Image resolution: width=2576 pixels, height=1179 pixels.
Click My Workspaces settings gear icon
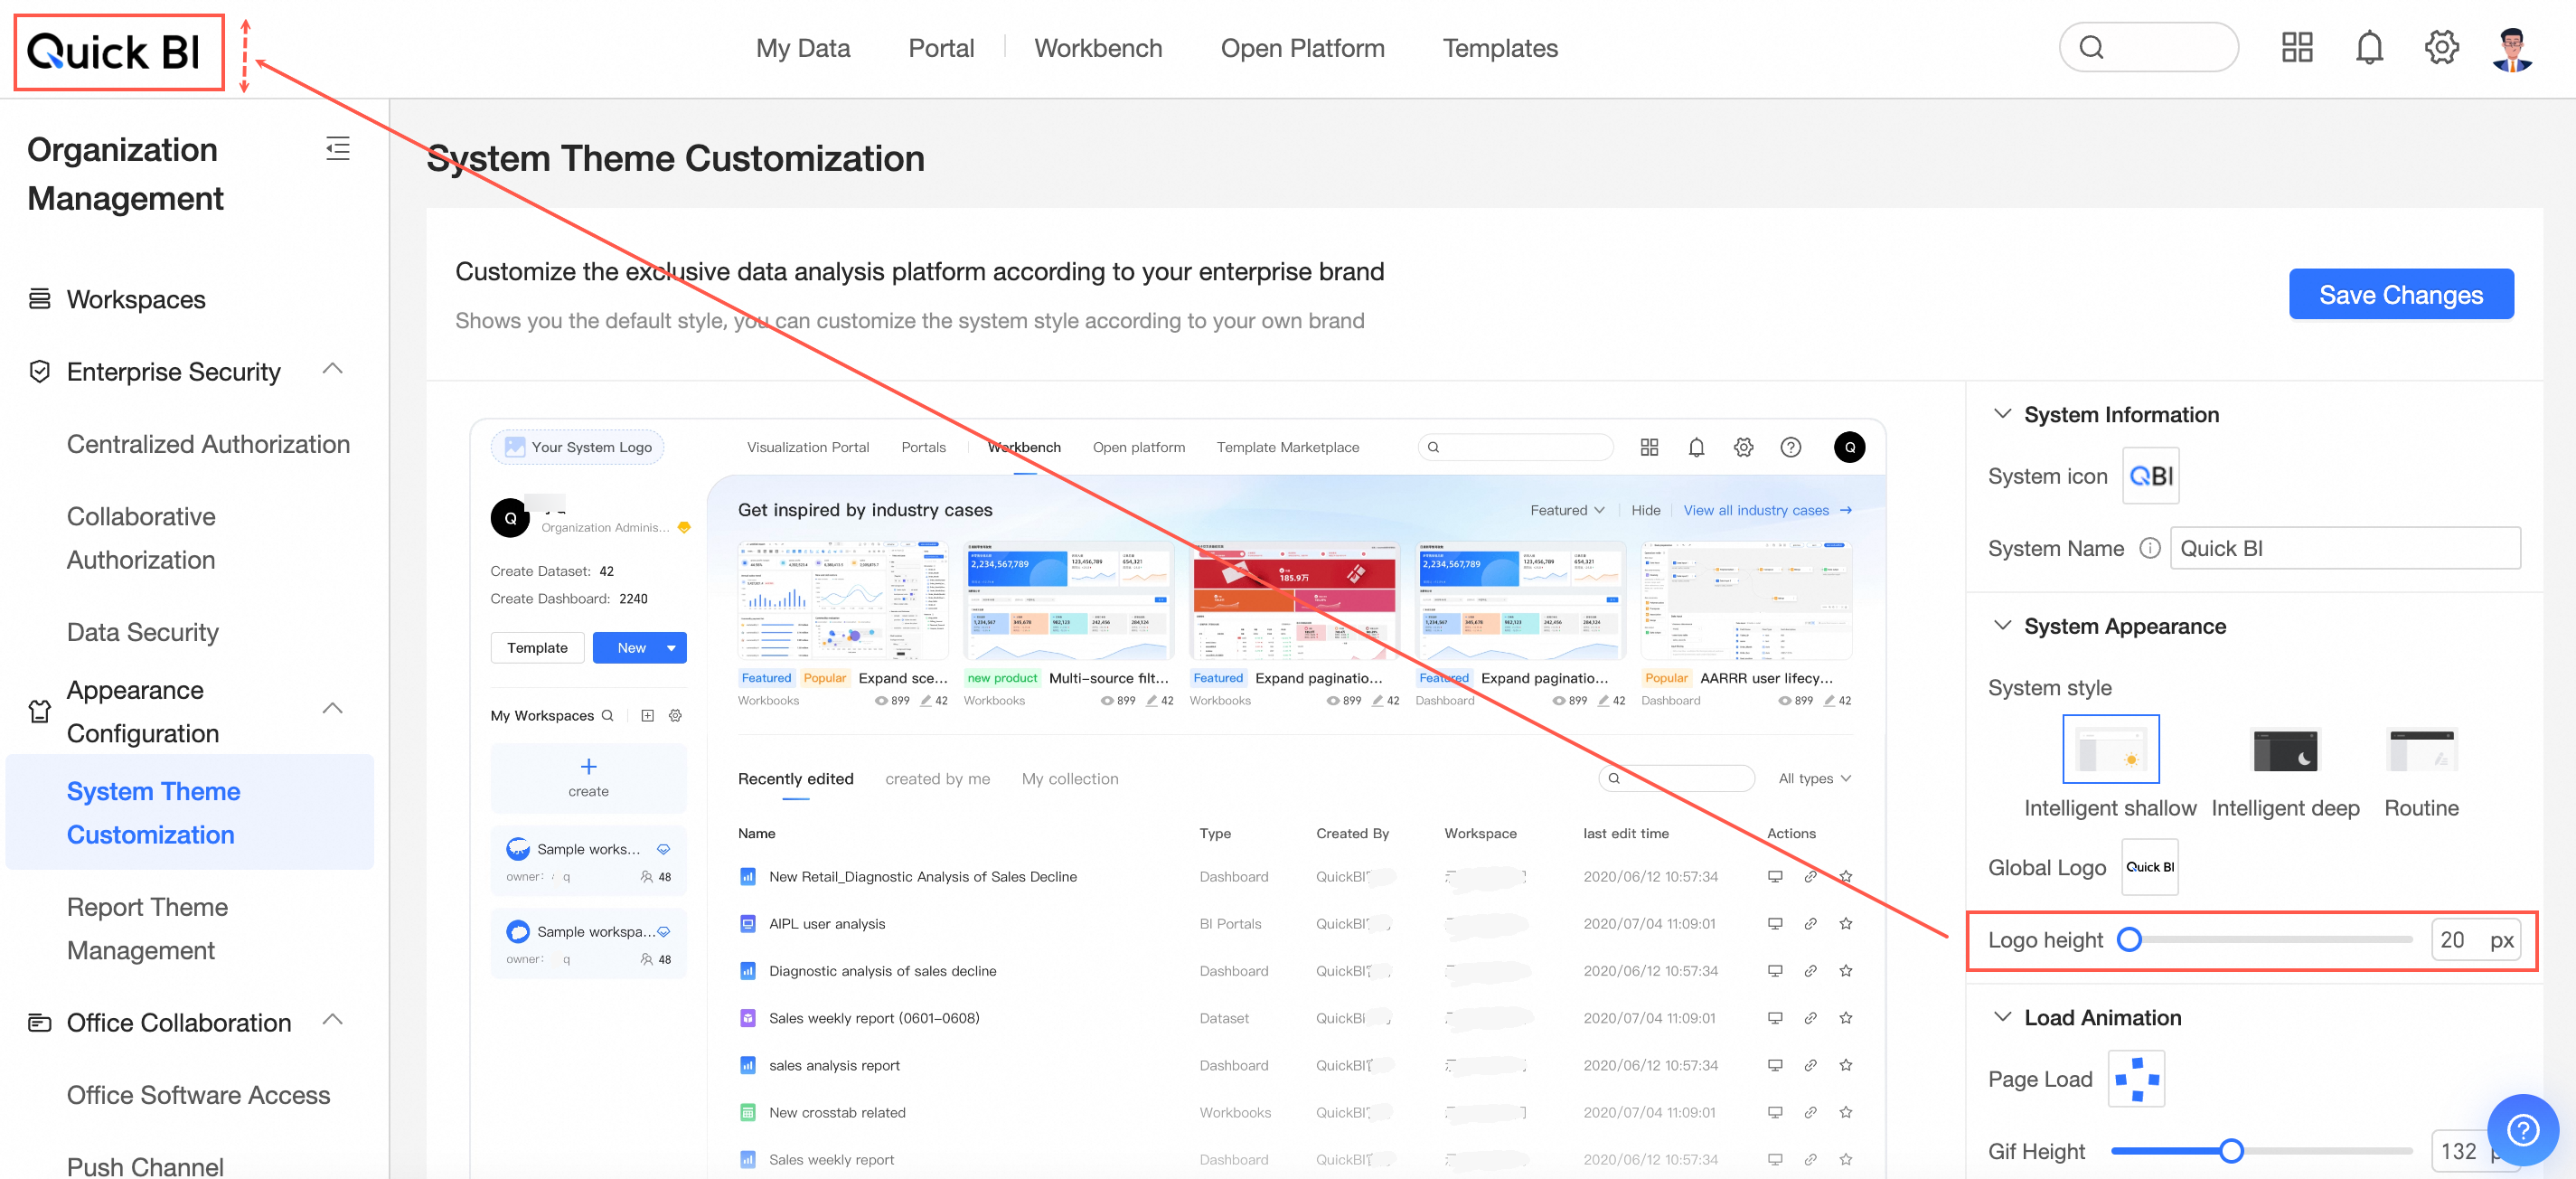pos(675,715)
